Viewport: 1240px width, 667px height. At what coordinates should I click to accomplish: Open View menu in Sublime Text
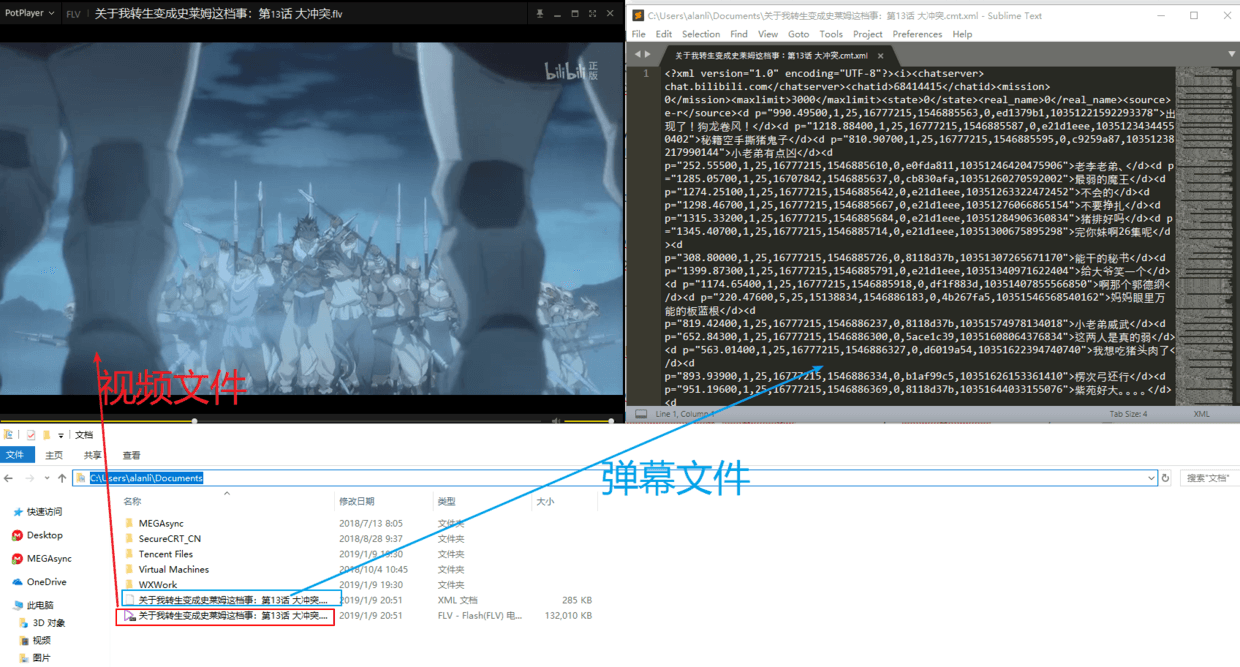[769, 34]
